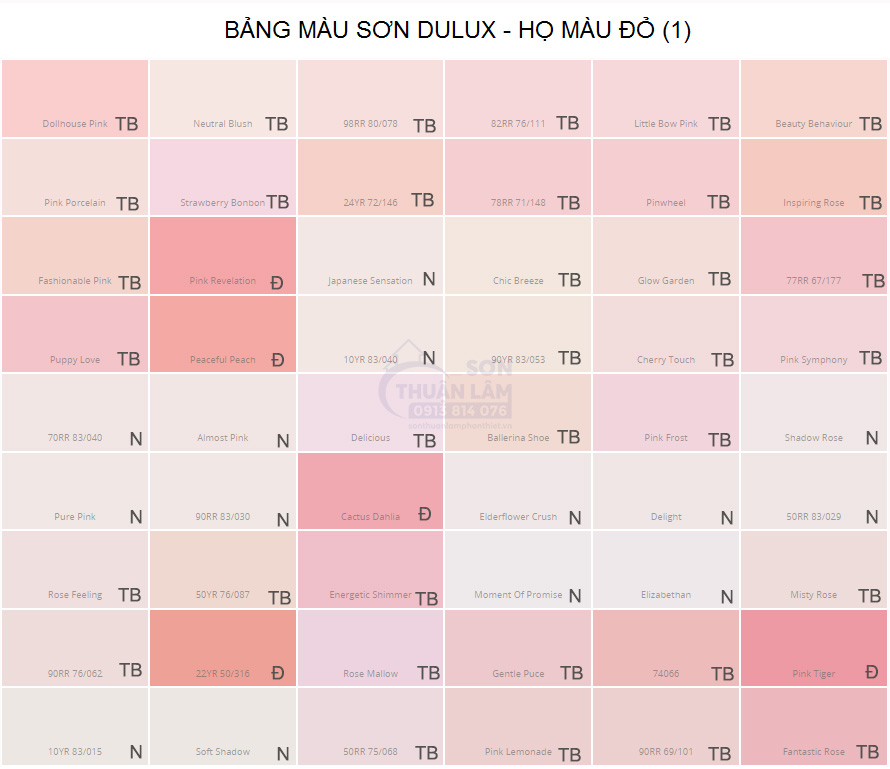Select the Japanese Sensation color swatch
Screen dimensions: 890x769
(x=370, y=255)
